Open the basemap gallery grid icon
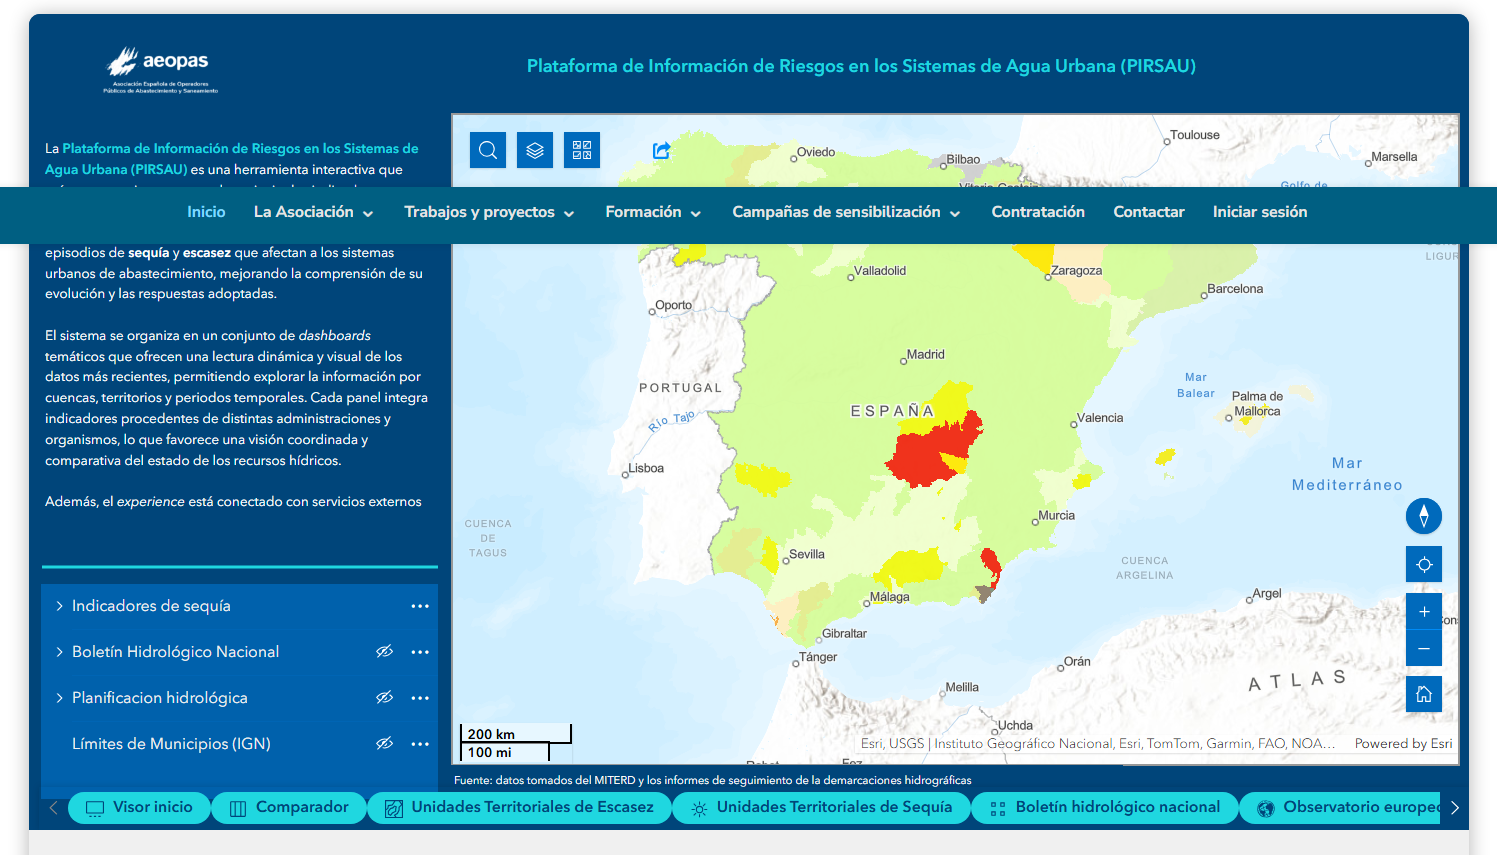 click(x=582, y=150)
